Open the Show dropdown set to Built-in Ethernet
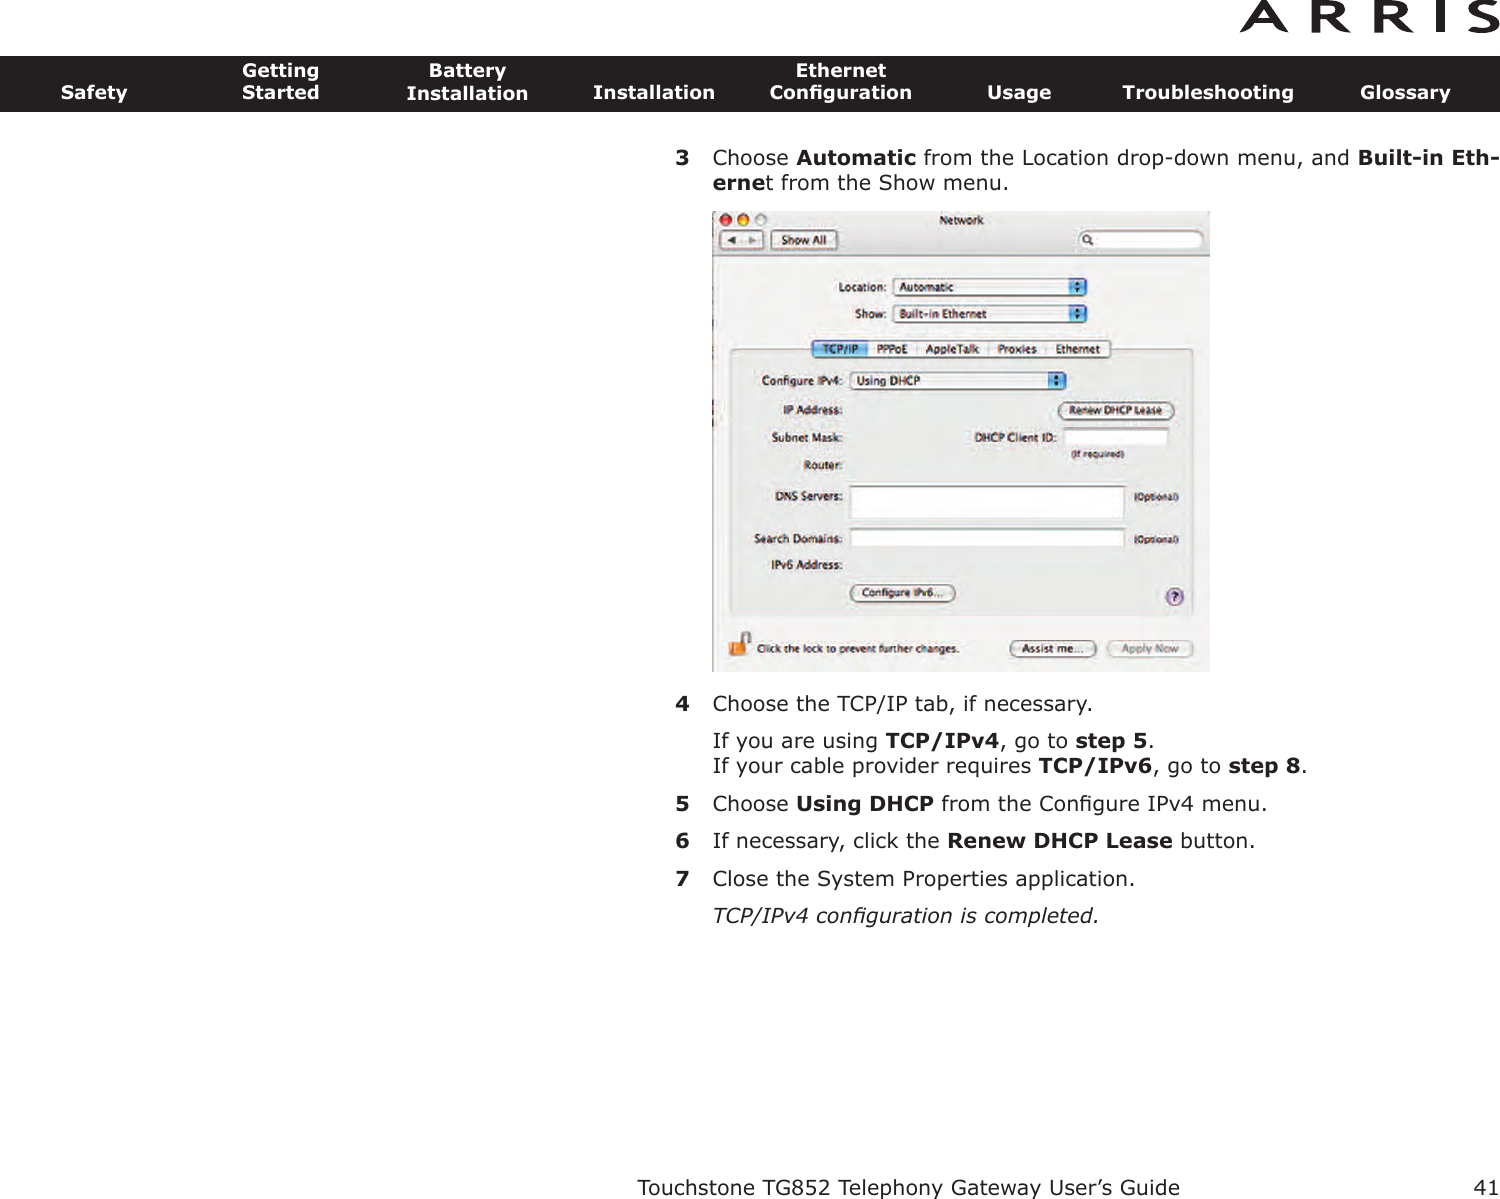Screen dimensions: 1500x1199 pos(990,314)
